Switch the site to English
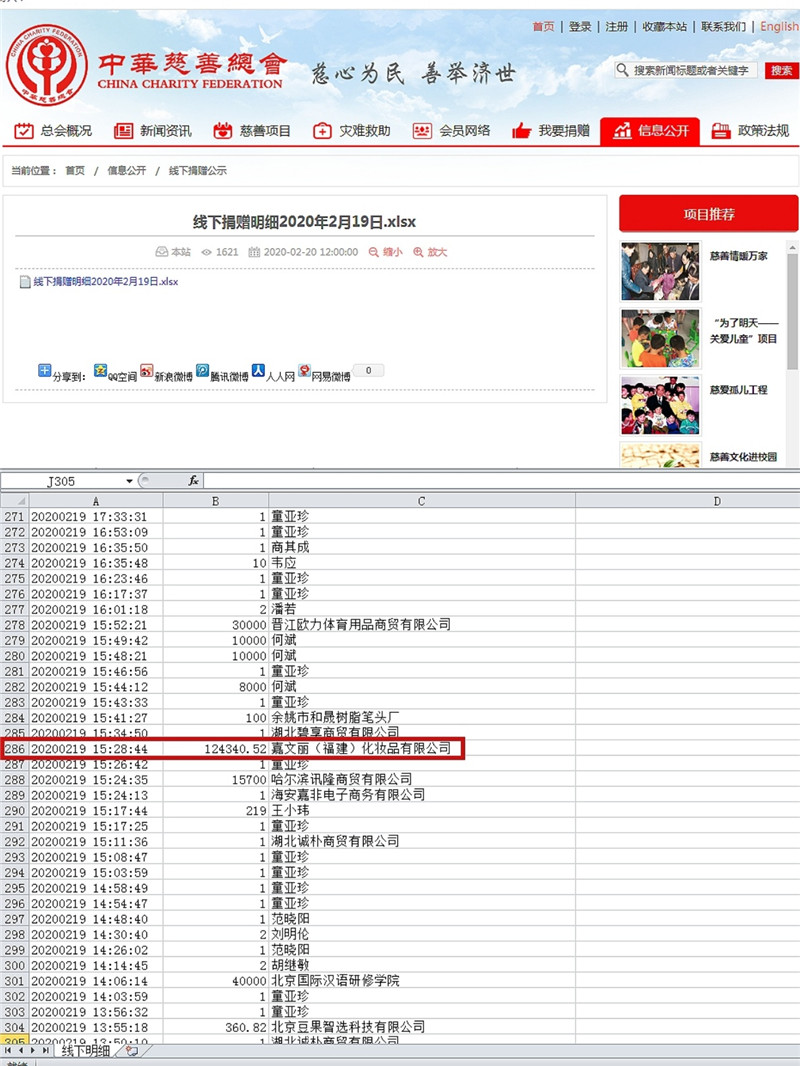Screen dimensions: 800x1066 tap(780, 27)
